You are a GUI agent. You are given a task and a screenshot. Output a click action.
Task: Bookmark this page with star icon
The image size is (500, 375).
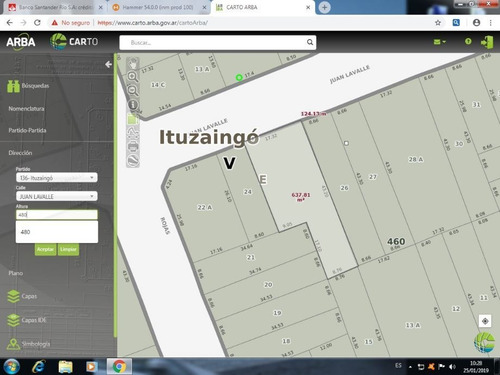point(438,23)
